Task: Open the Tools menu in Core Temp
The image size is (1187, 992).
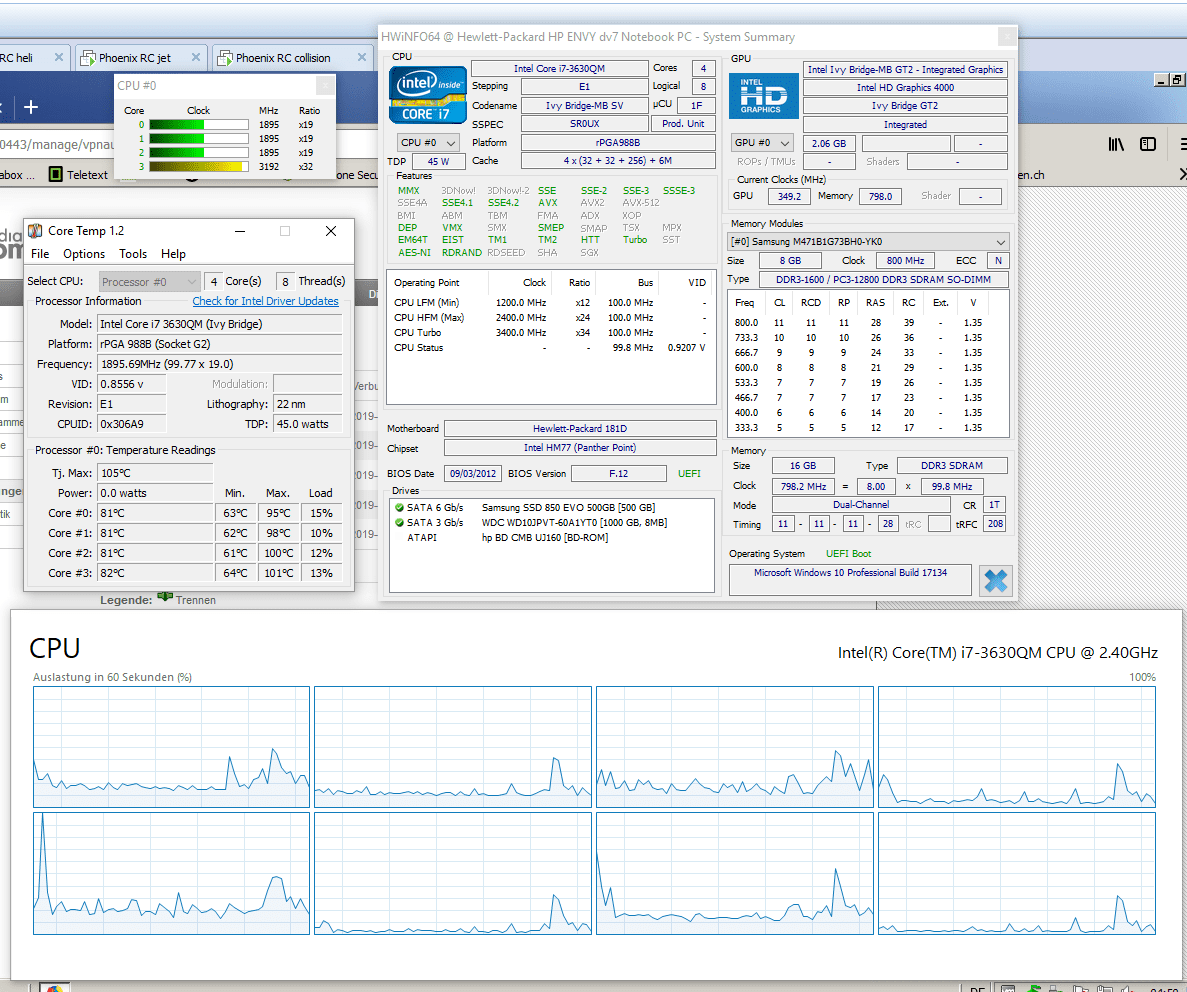Action: [133, 254]
